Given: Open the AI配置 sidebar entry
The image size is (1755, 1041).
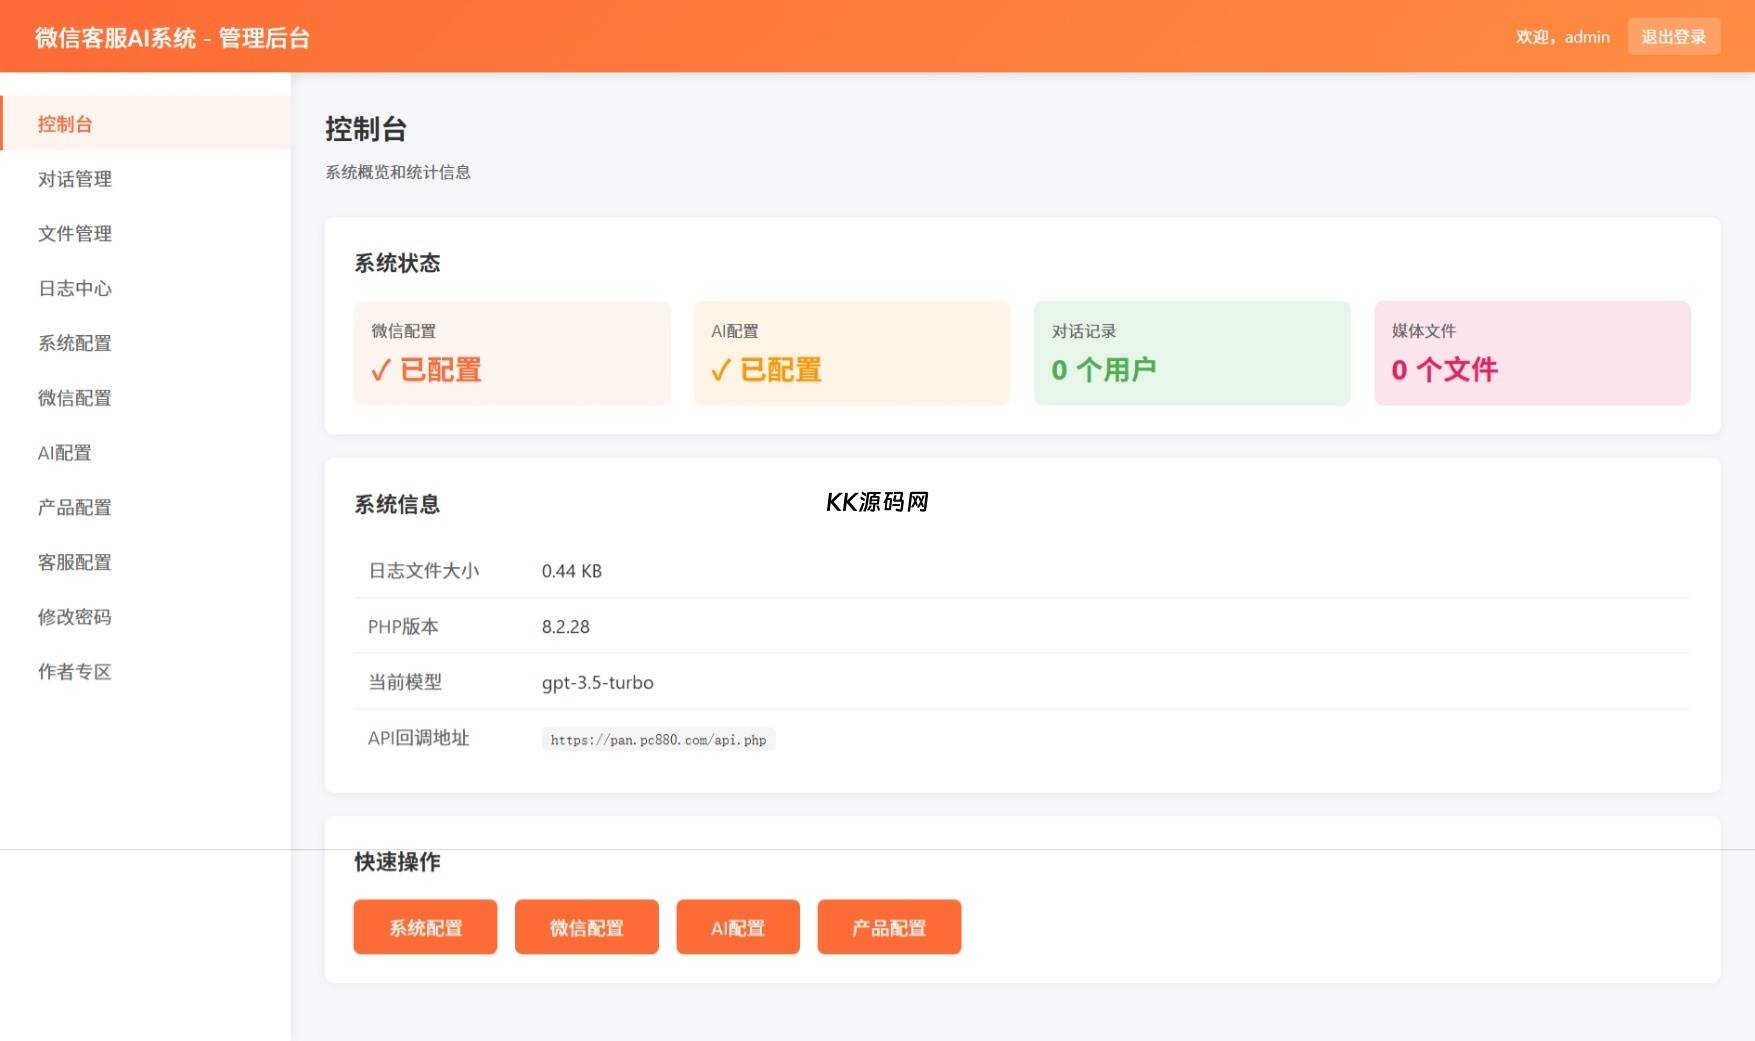Looking at the screenshot, I should click(64, 452).
